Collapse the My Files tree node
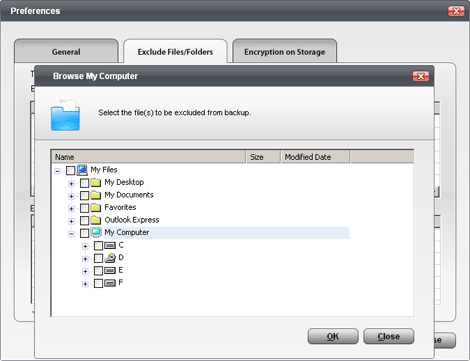The width and height of the screenshot is (470, 361). coord(58,171)
